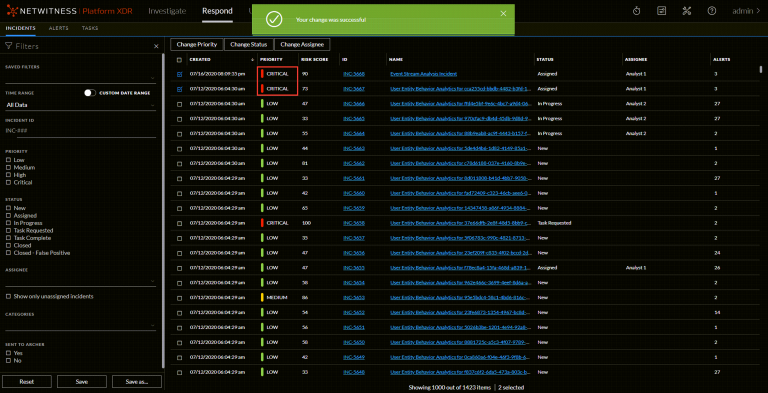Check Sent to Archer No option
Viewport: 768px width, 393px height.
coord(8,360)
